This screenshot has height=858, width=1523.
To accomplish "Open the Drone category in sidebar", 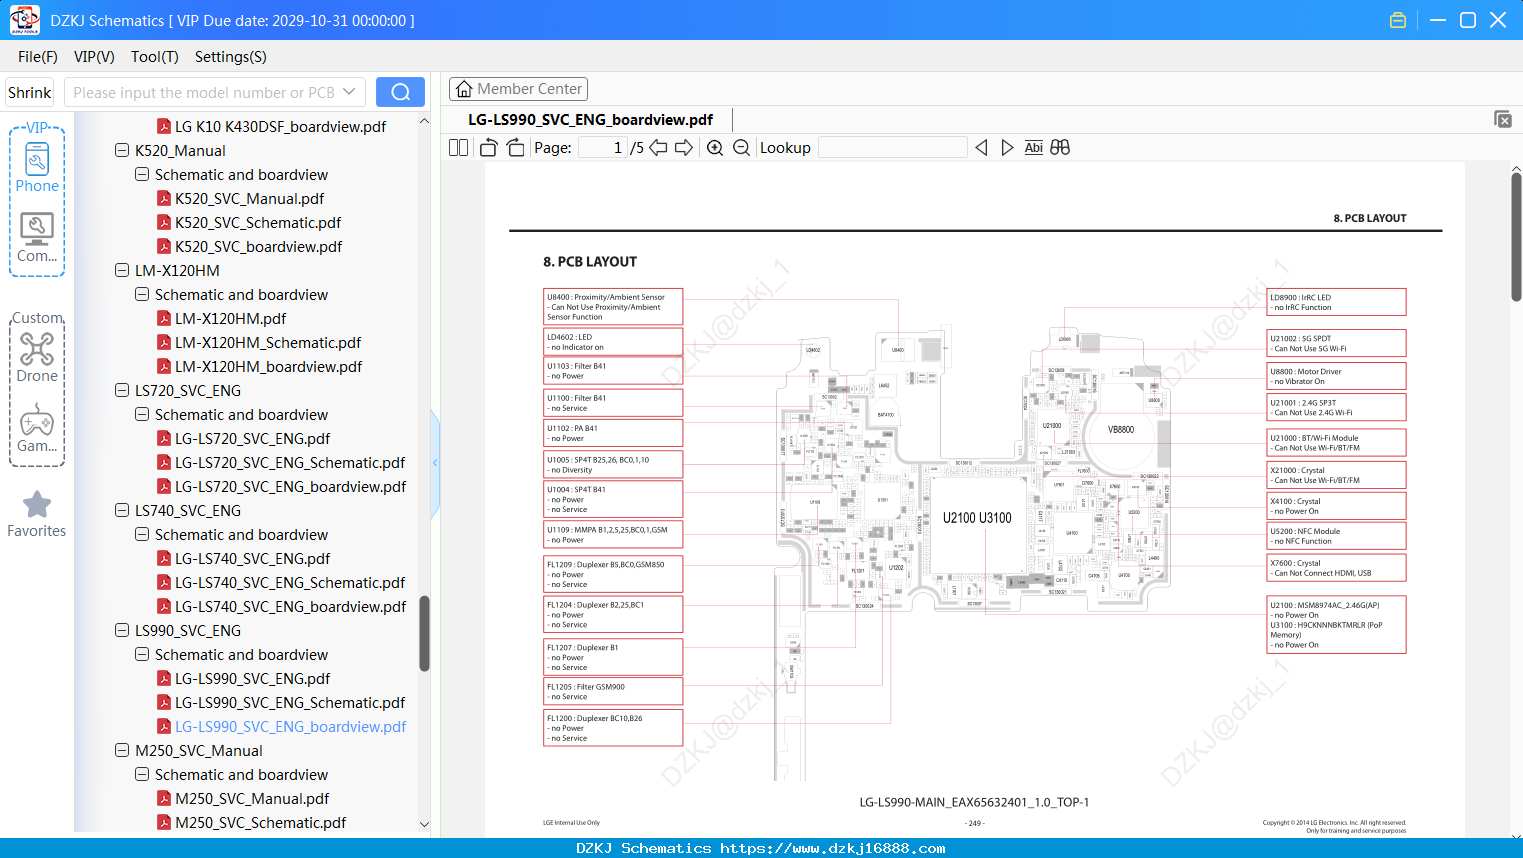I will pyautogui.click(x=37, y=357).
